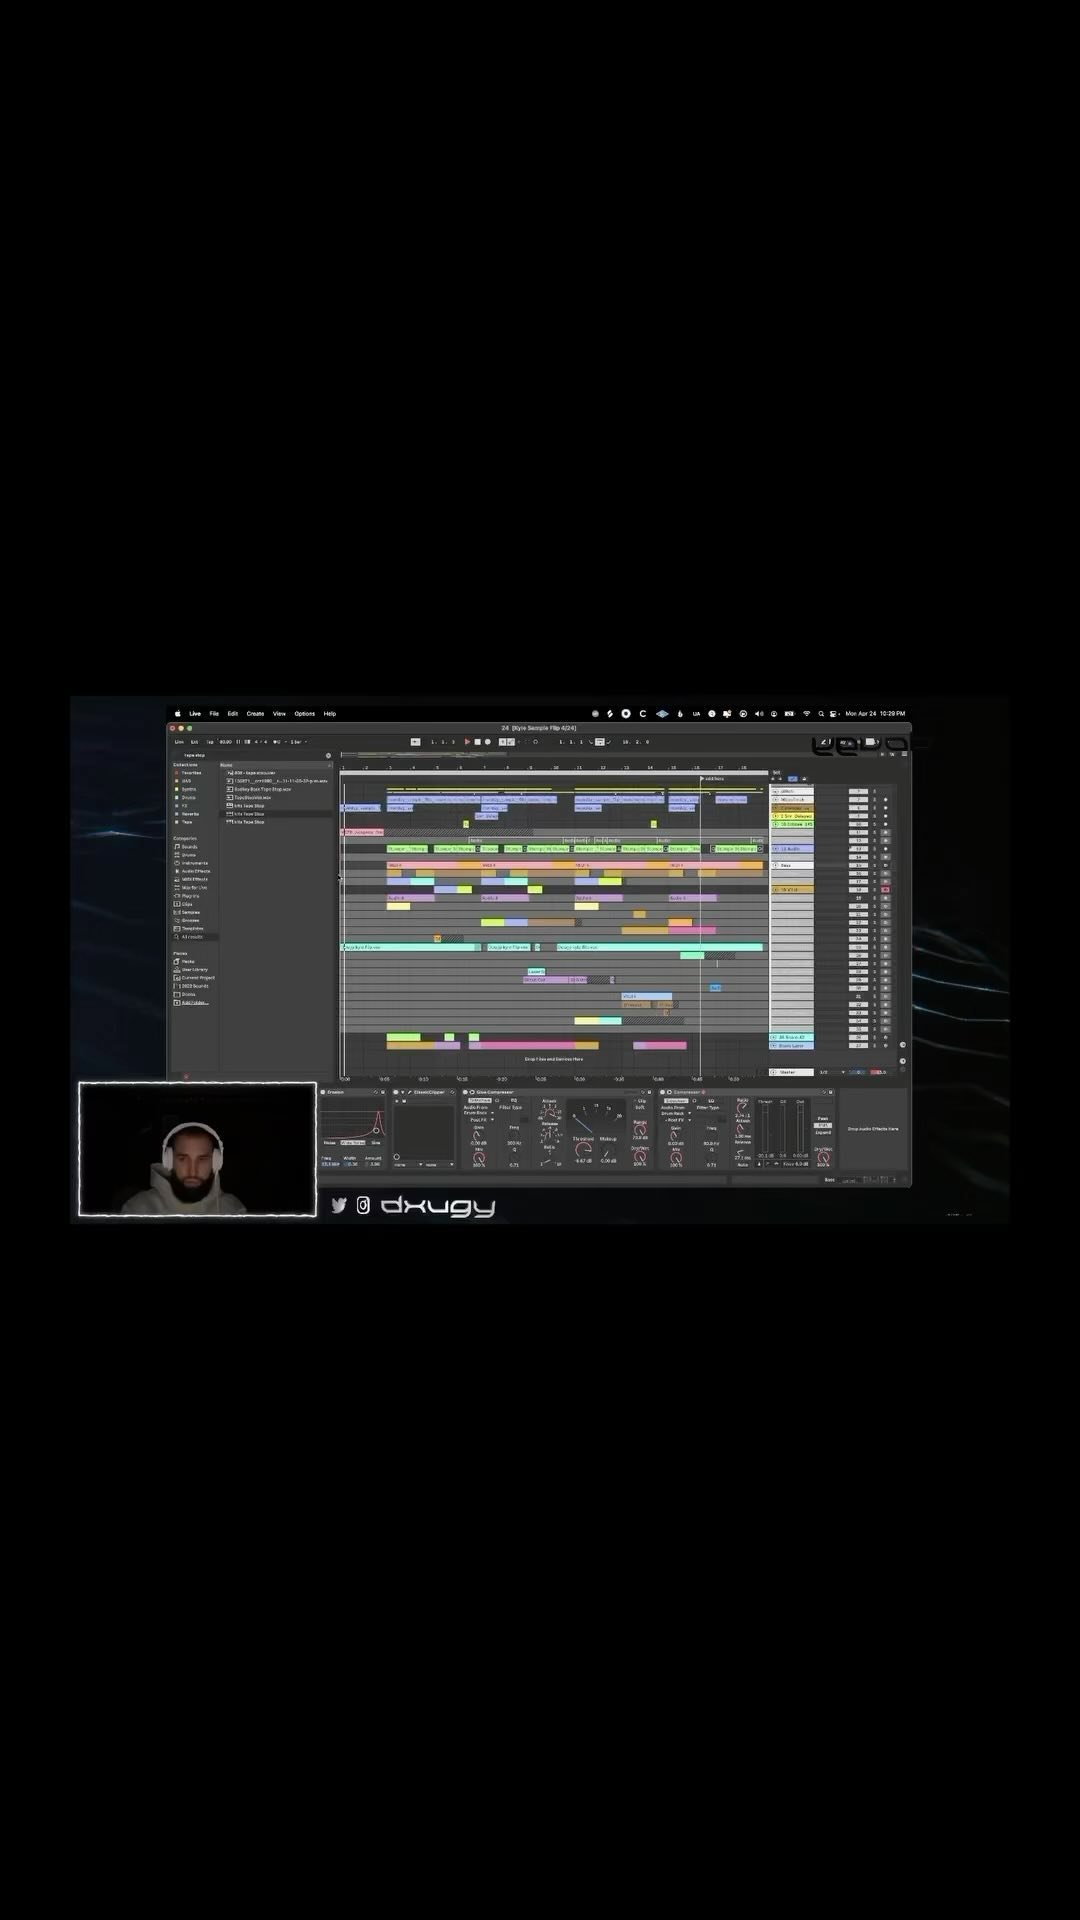Screen dimensions: 1080x1920
Task: Select the Instruments browser category
Action: (x=192, y=863)
